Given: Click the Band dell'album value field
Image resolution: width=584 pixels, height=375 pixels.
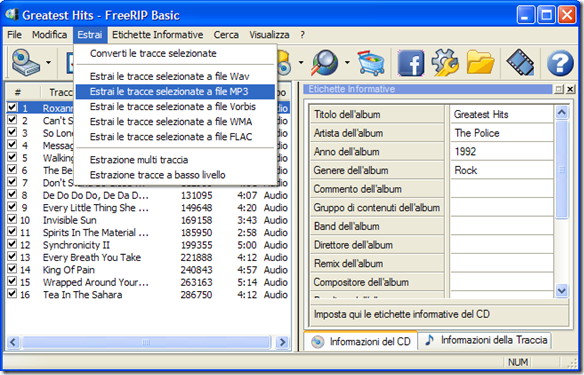Looking at the screenshot, I should pyautogui.click(x=501, y=226).
